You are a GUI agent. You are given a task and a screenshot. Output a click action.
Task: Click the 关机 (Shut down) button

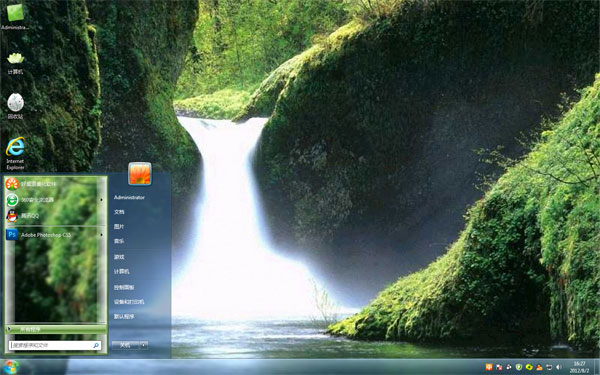click(x=125, y=345)
